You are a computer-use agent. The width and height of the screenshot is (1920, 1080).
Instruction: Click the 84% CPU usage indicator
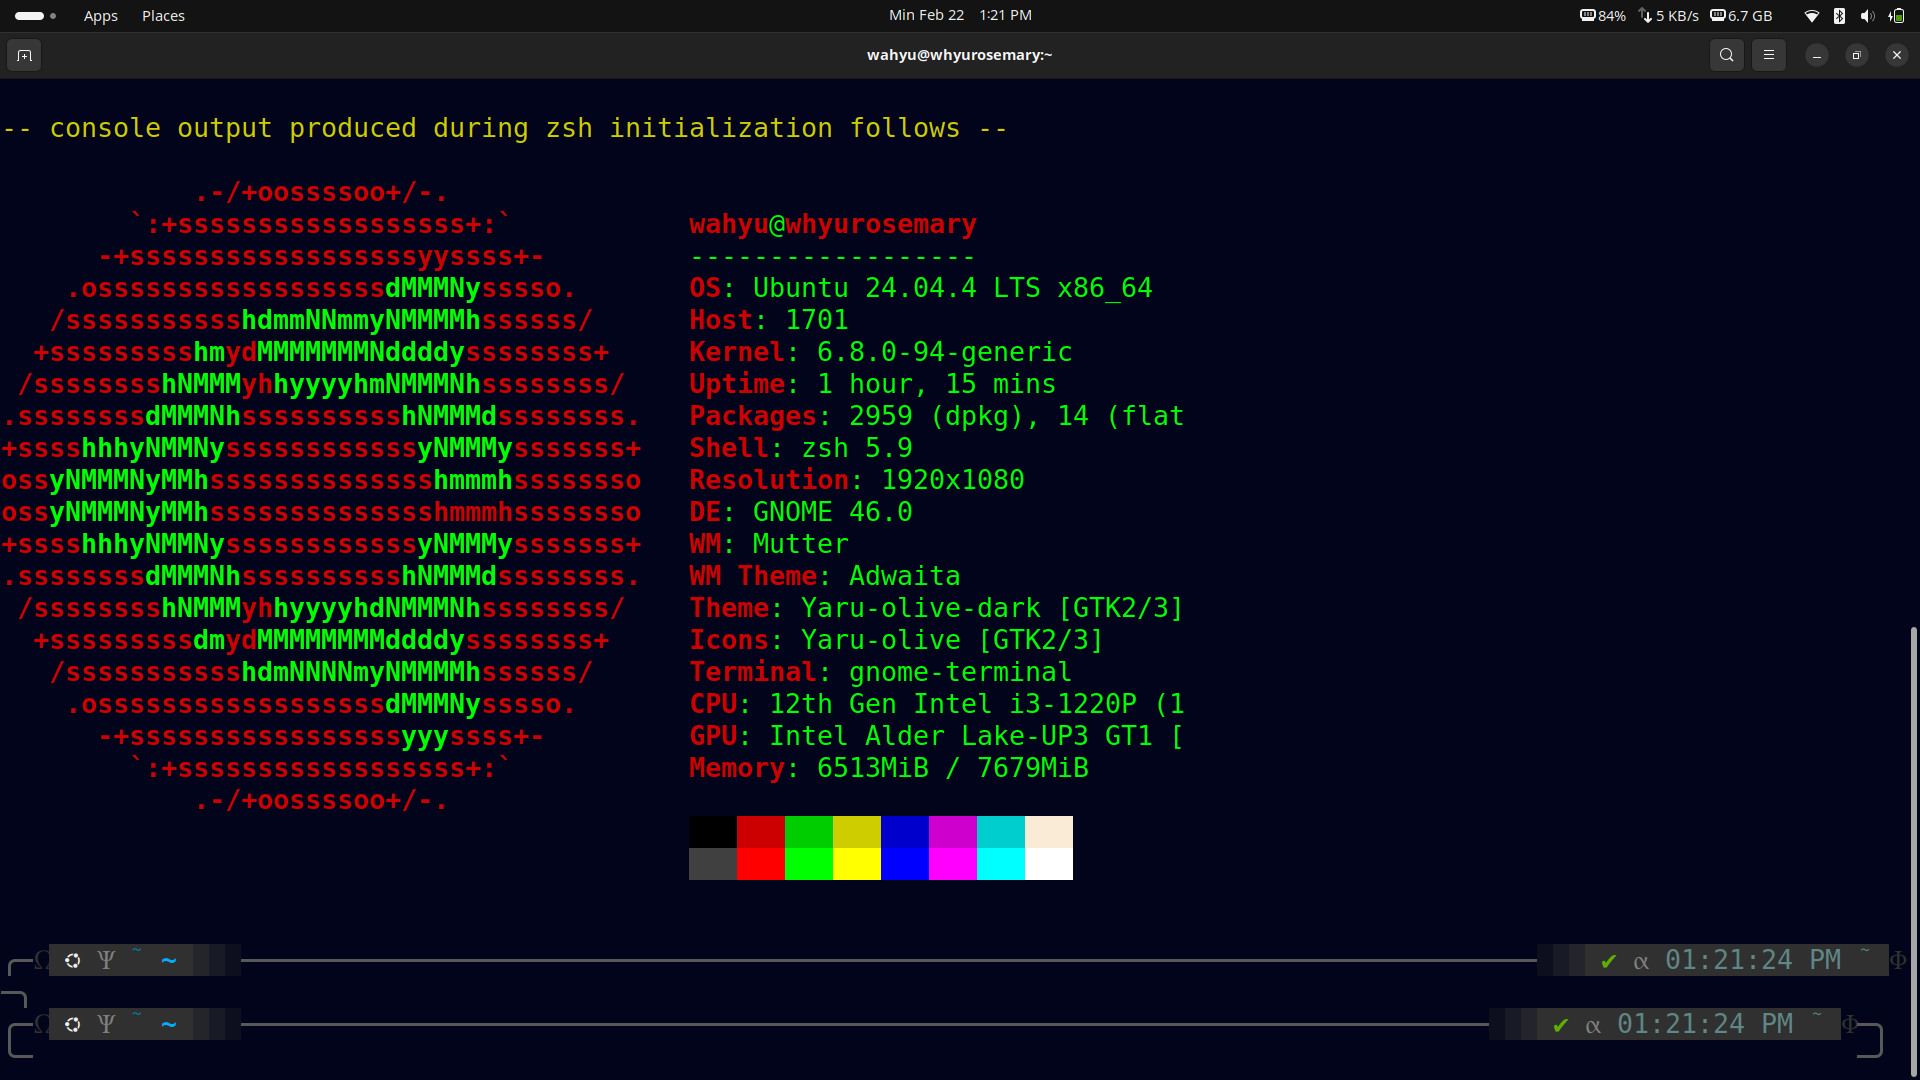point(1602,15)
